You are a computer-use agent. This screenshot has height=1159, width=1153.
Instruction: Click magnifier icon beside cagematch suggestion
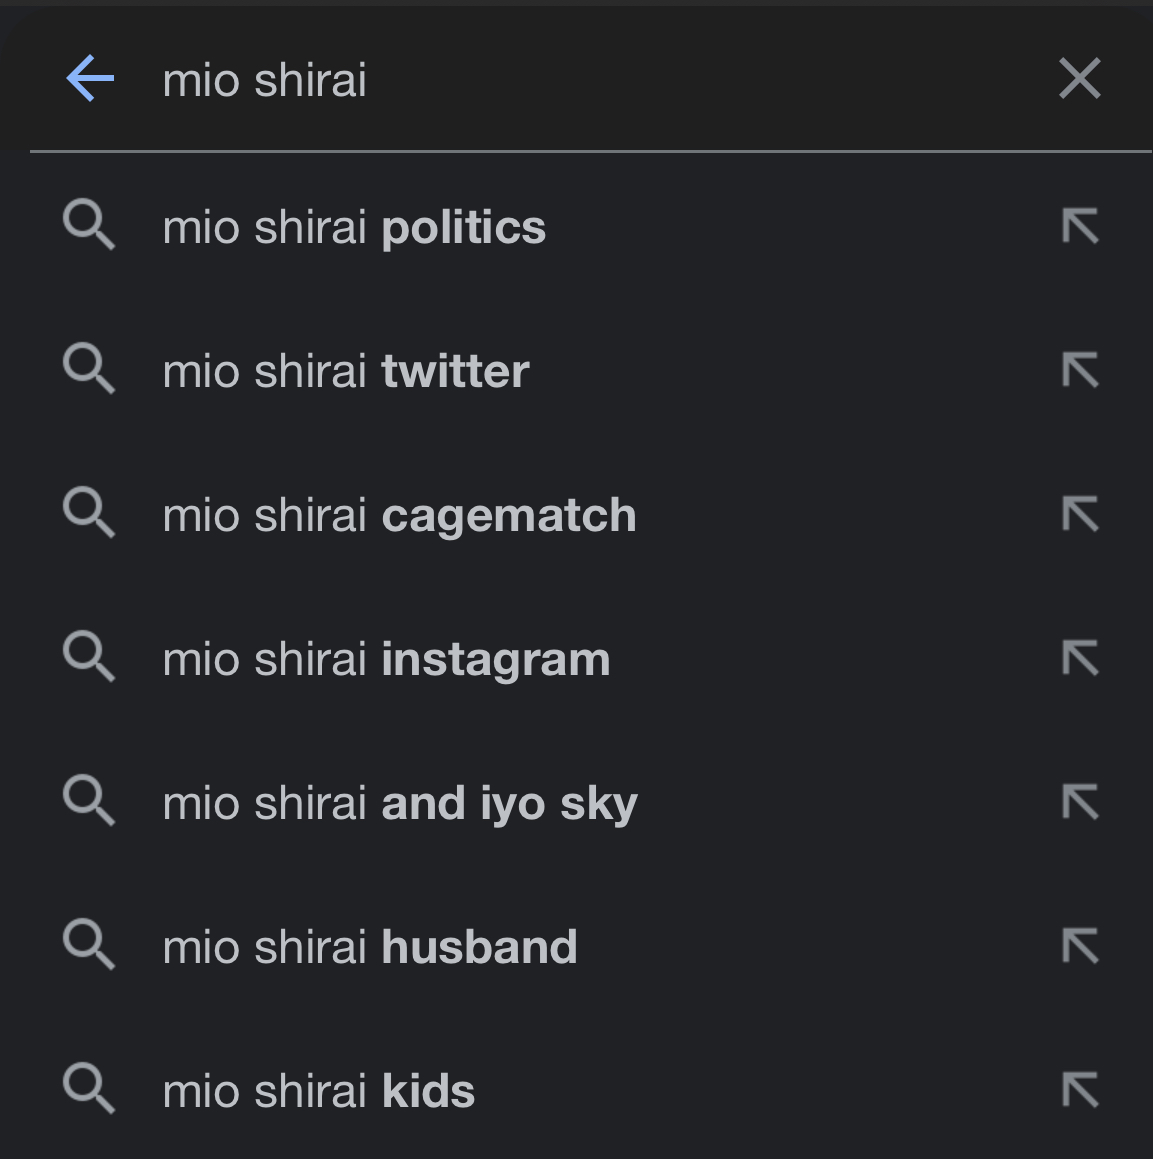pos(89,512)
